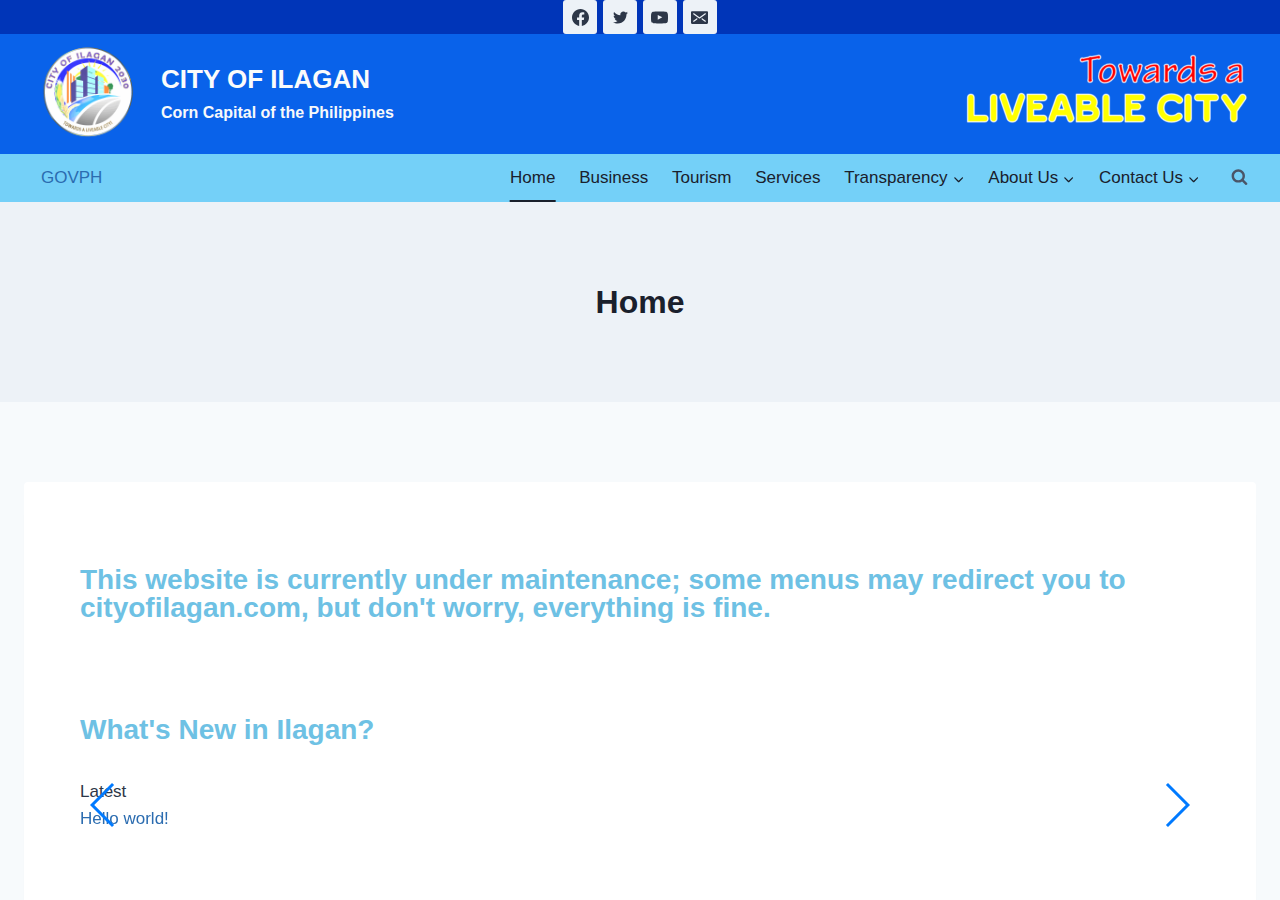Select the Home menu item
The image size is (1280, 900).
(532, 177)
